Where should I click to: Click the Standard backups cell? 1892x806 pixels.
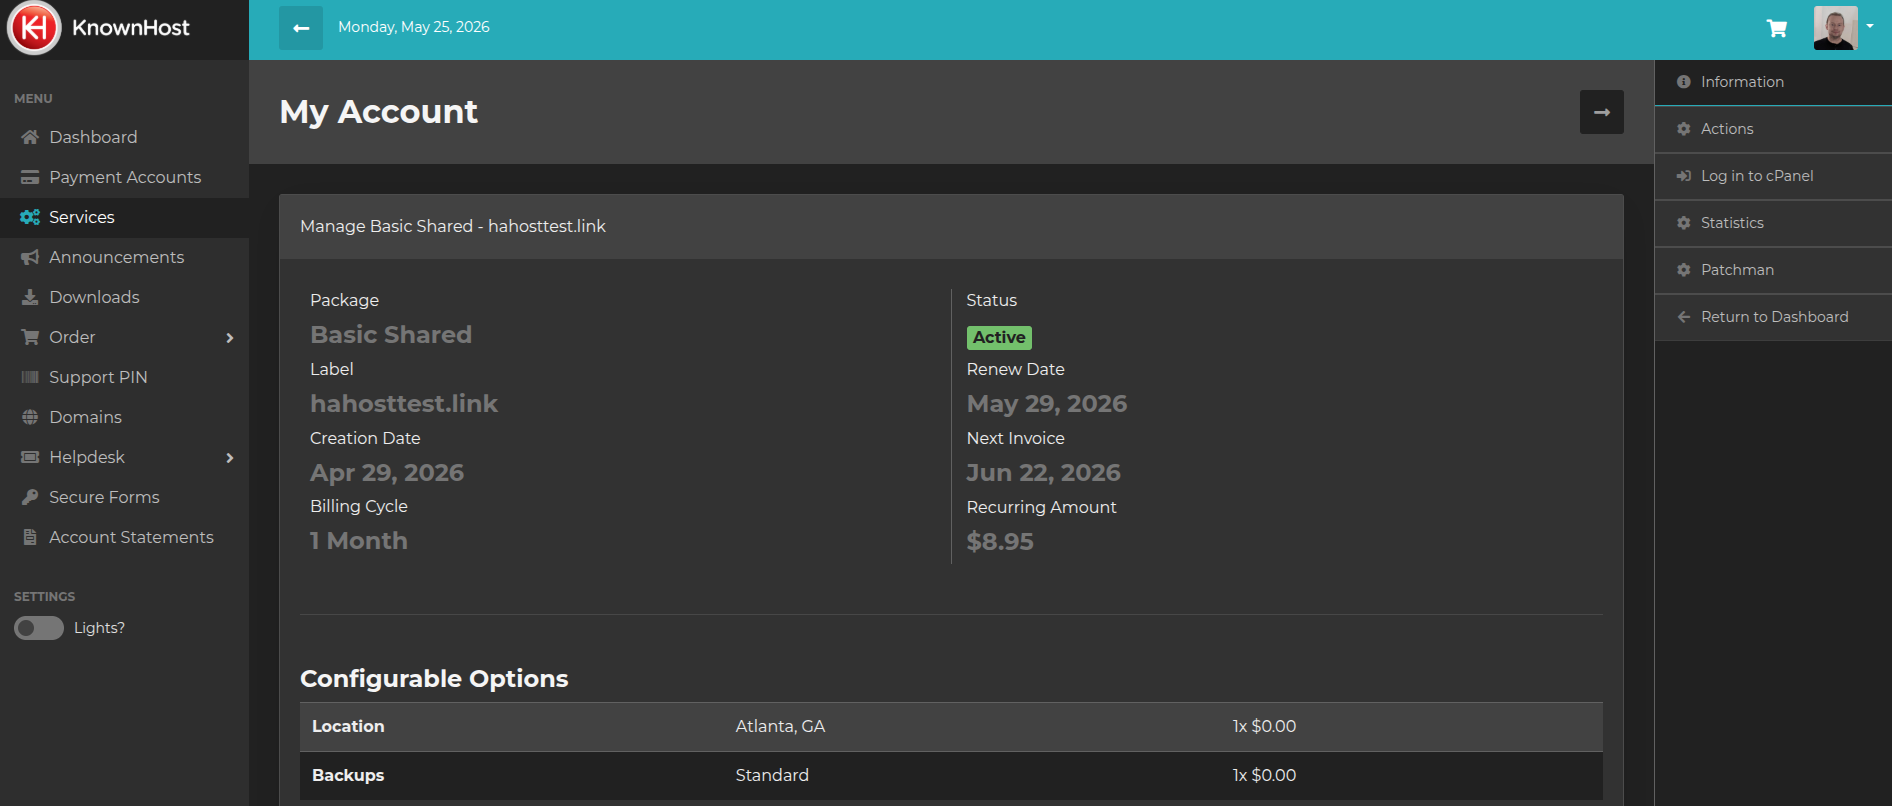(772, 775)
